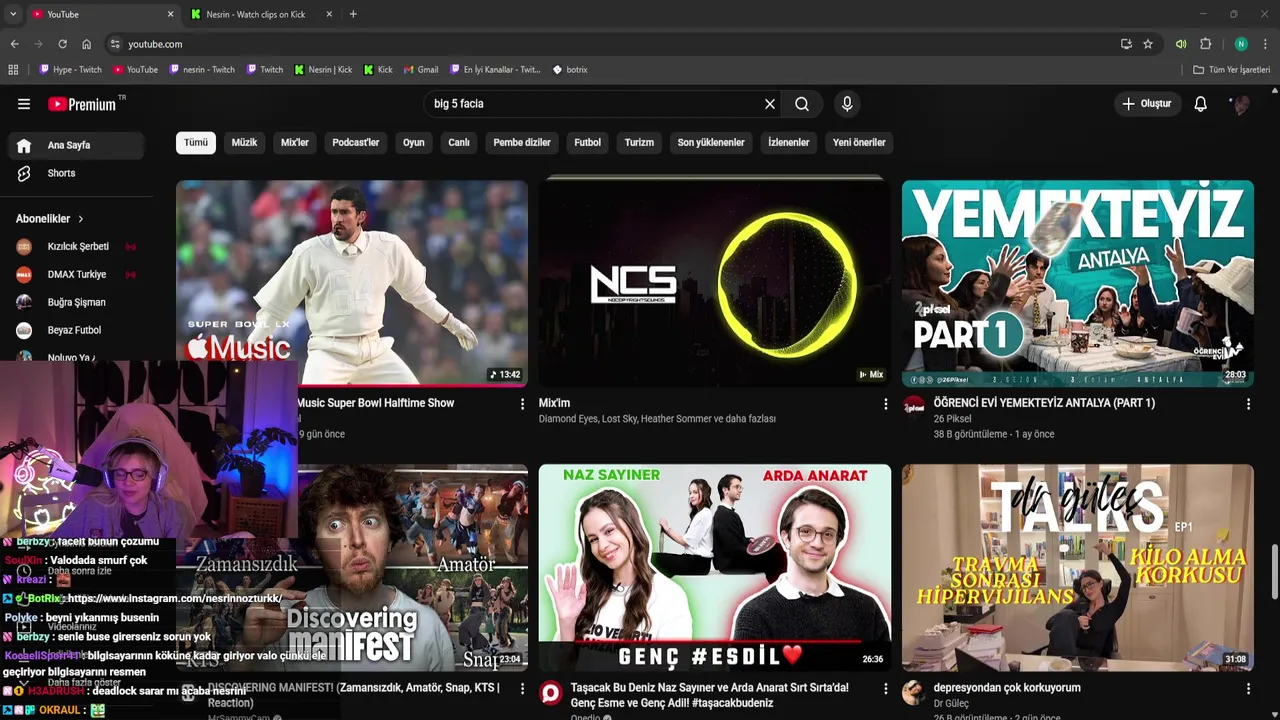Open the Gmail bookmark

coord(421,70)
